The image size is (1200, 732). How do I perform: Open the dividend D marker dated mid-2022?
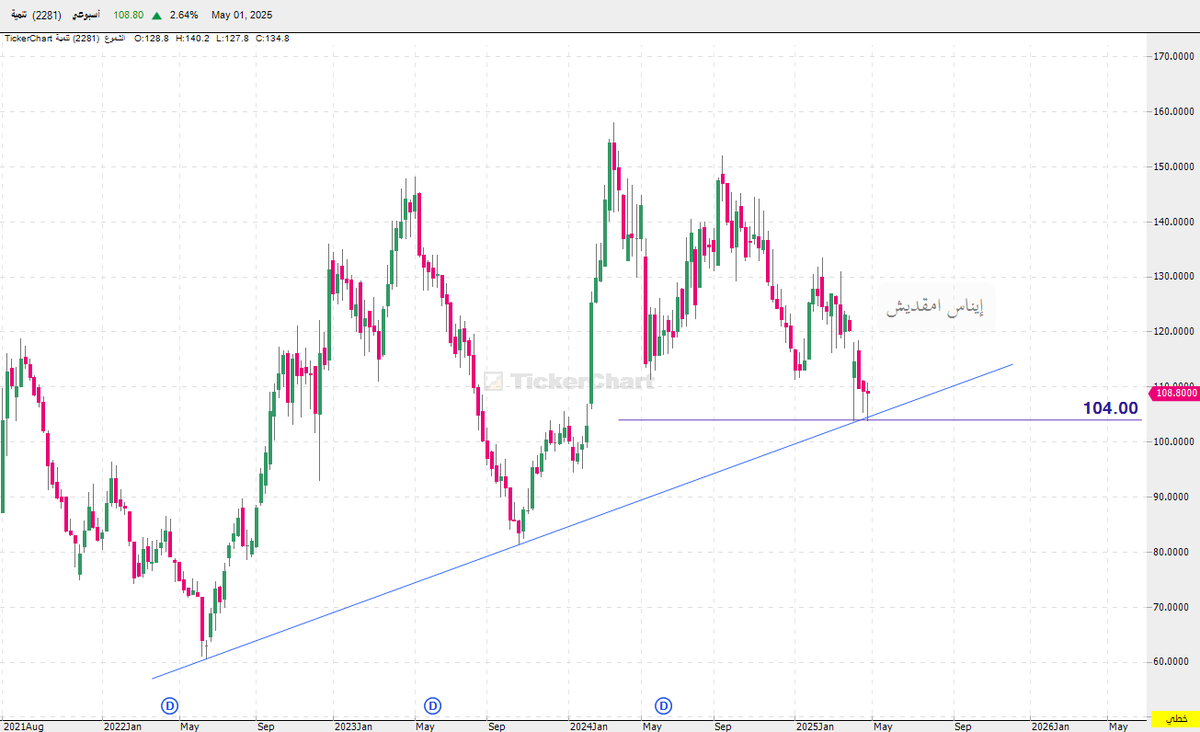pyautogui.click(x=171, y=706)
